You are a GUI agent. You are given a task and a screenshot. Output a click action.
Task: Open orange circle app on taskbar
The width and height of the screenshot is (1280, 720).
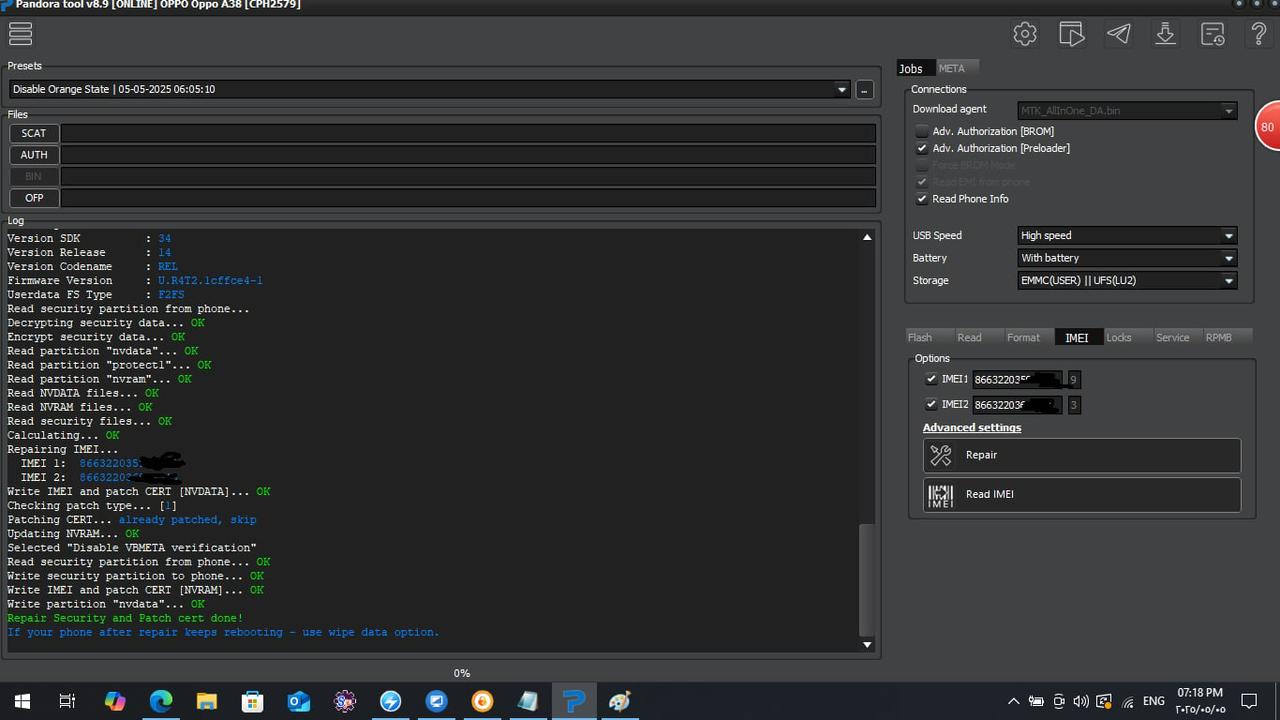pos(483,701)
